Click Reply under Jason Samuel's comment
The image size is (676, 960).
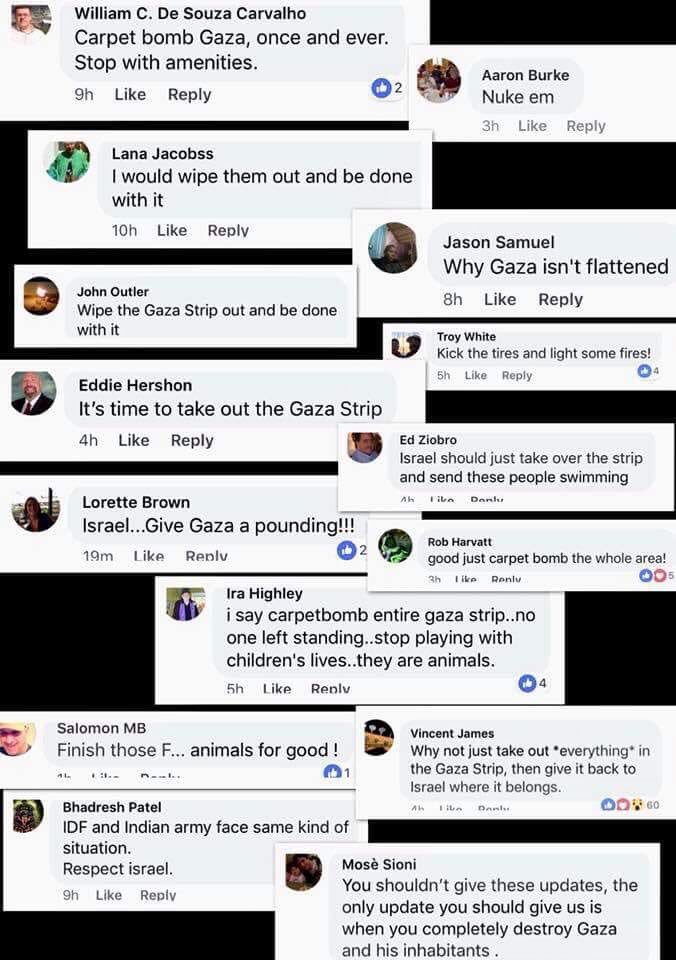tap(560, 299)
